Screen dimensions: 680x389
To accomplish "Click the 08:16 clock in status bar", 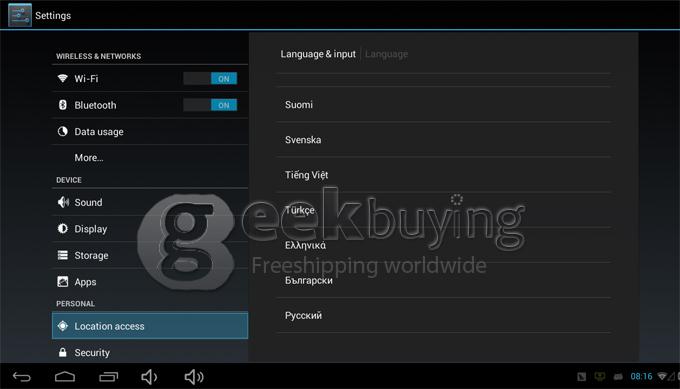I will click(641, 376).
